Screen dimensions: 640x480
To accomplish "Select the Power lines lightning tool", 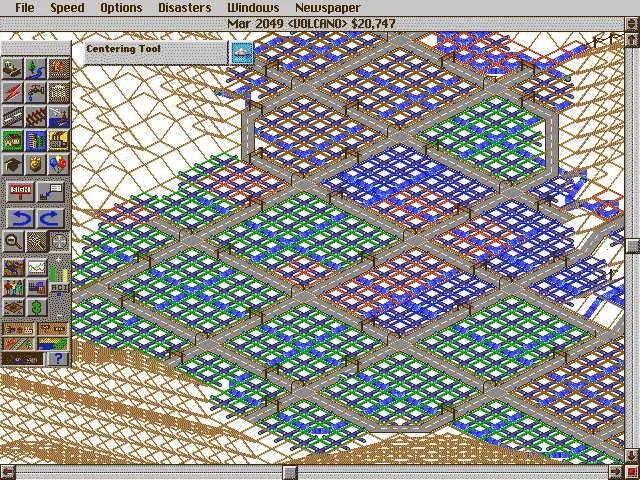I will coord(12,93).
